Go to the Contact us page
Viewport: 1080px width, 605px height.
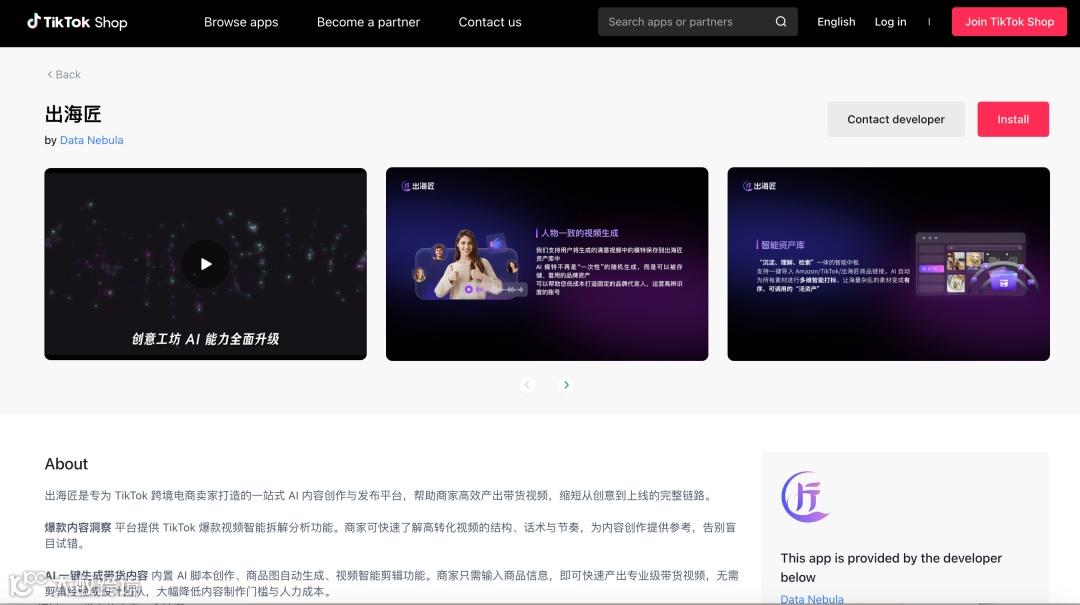tap(490, 22)
